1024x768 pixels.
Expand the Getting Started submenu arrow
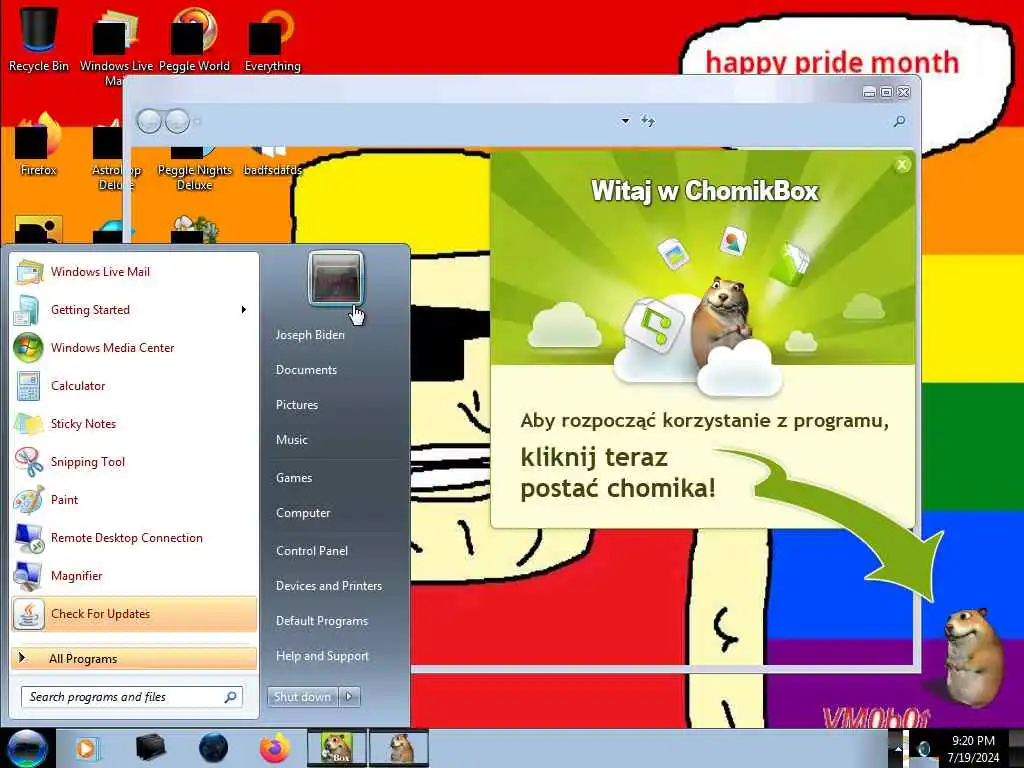click(244, 310)
